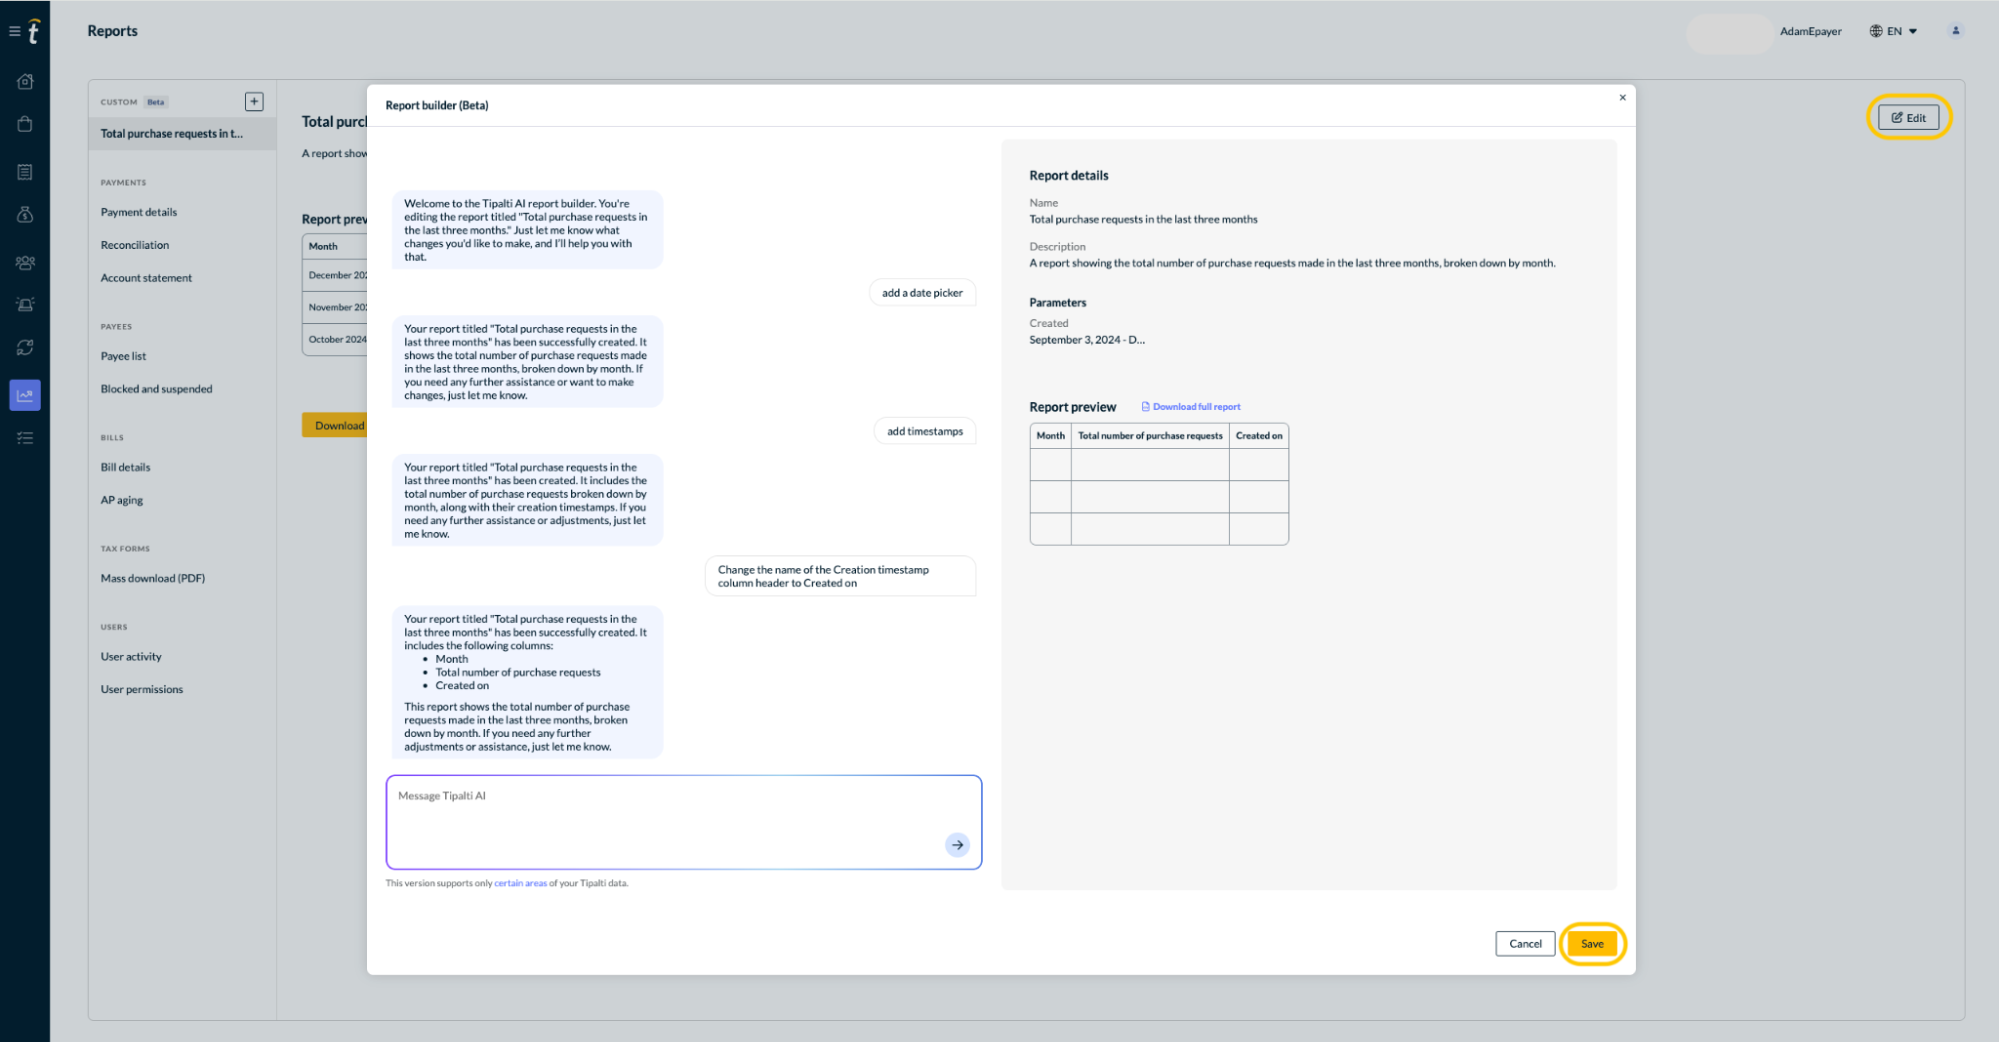The width and height of the screenshot is (1999, 1043).
Task: Click the 'Change the name of the Creation timestamp' message
Action: pos(840,576)
